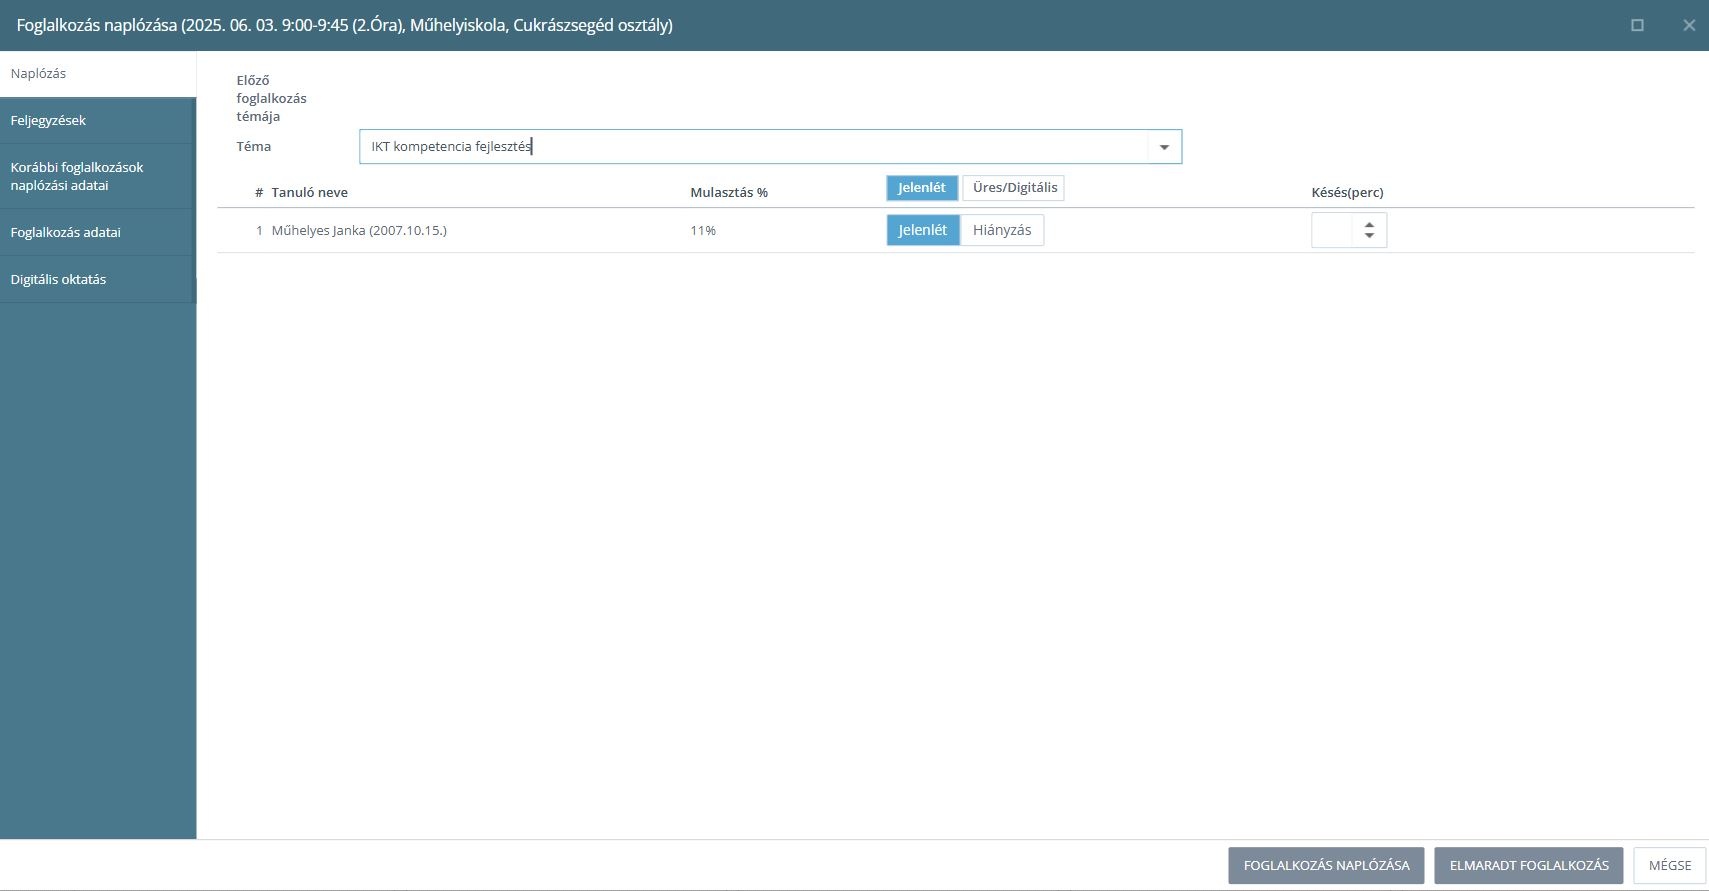Click the Késés(perc) column header
Screen dimensions: 1709x891
click(1348, 193)
